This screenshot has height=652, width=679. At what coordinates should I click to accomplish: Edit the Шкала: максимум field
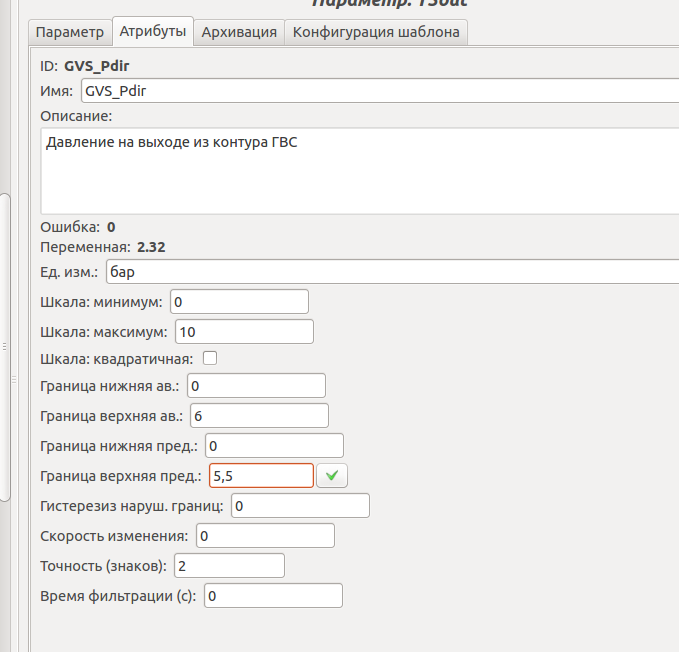coord(244,331)
